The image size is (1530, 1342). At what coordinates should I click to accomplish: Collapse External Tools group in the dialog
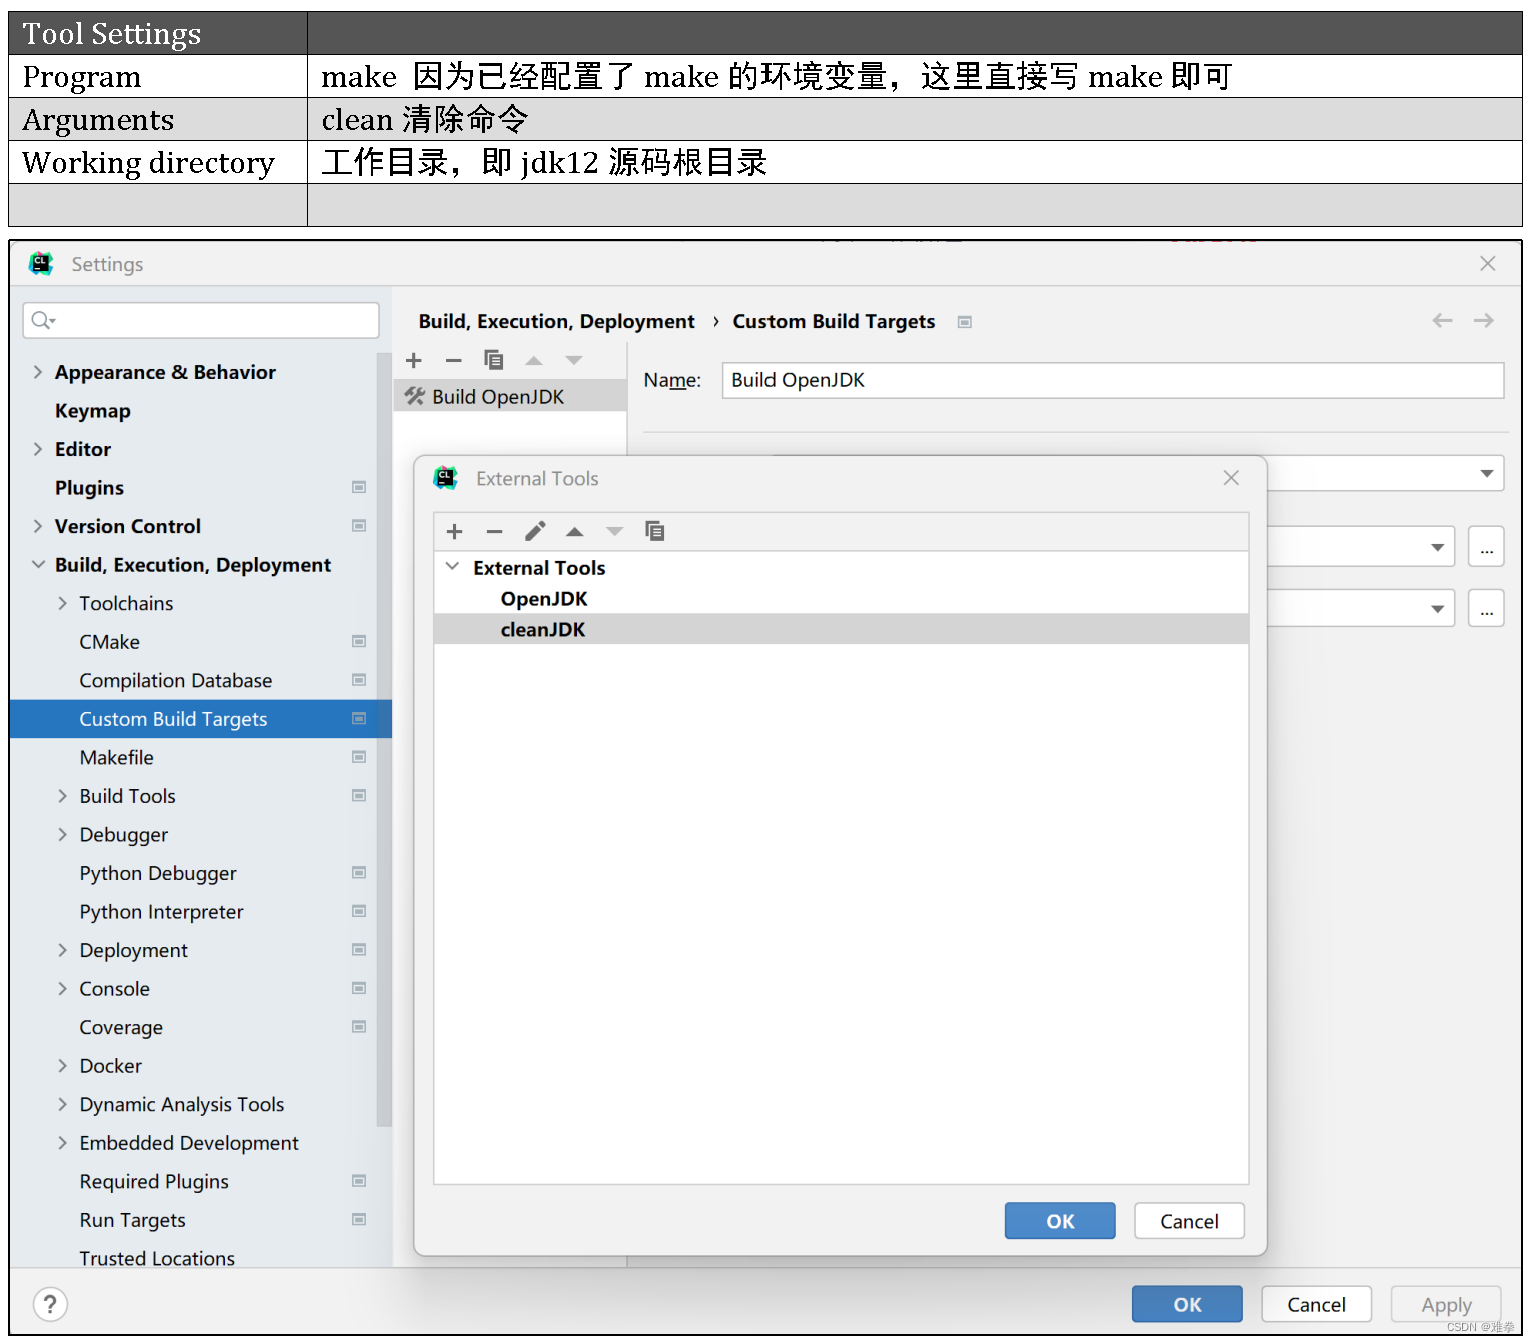point(452,567)
